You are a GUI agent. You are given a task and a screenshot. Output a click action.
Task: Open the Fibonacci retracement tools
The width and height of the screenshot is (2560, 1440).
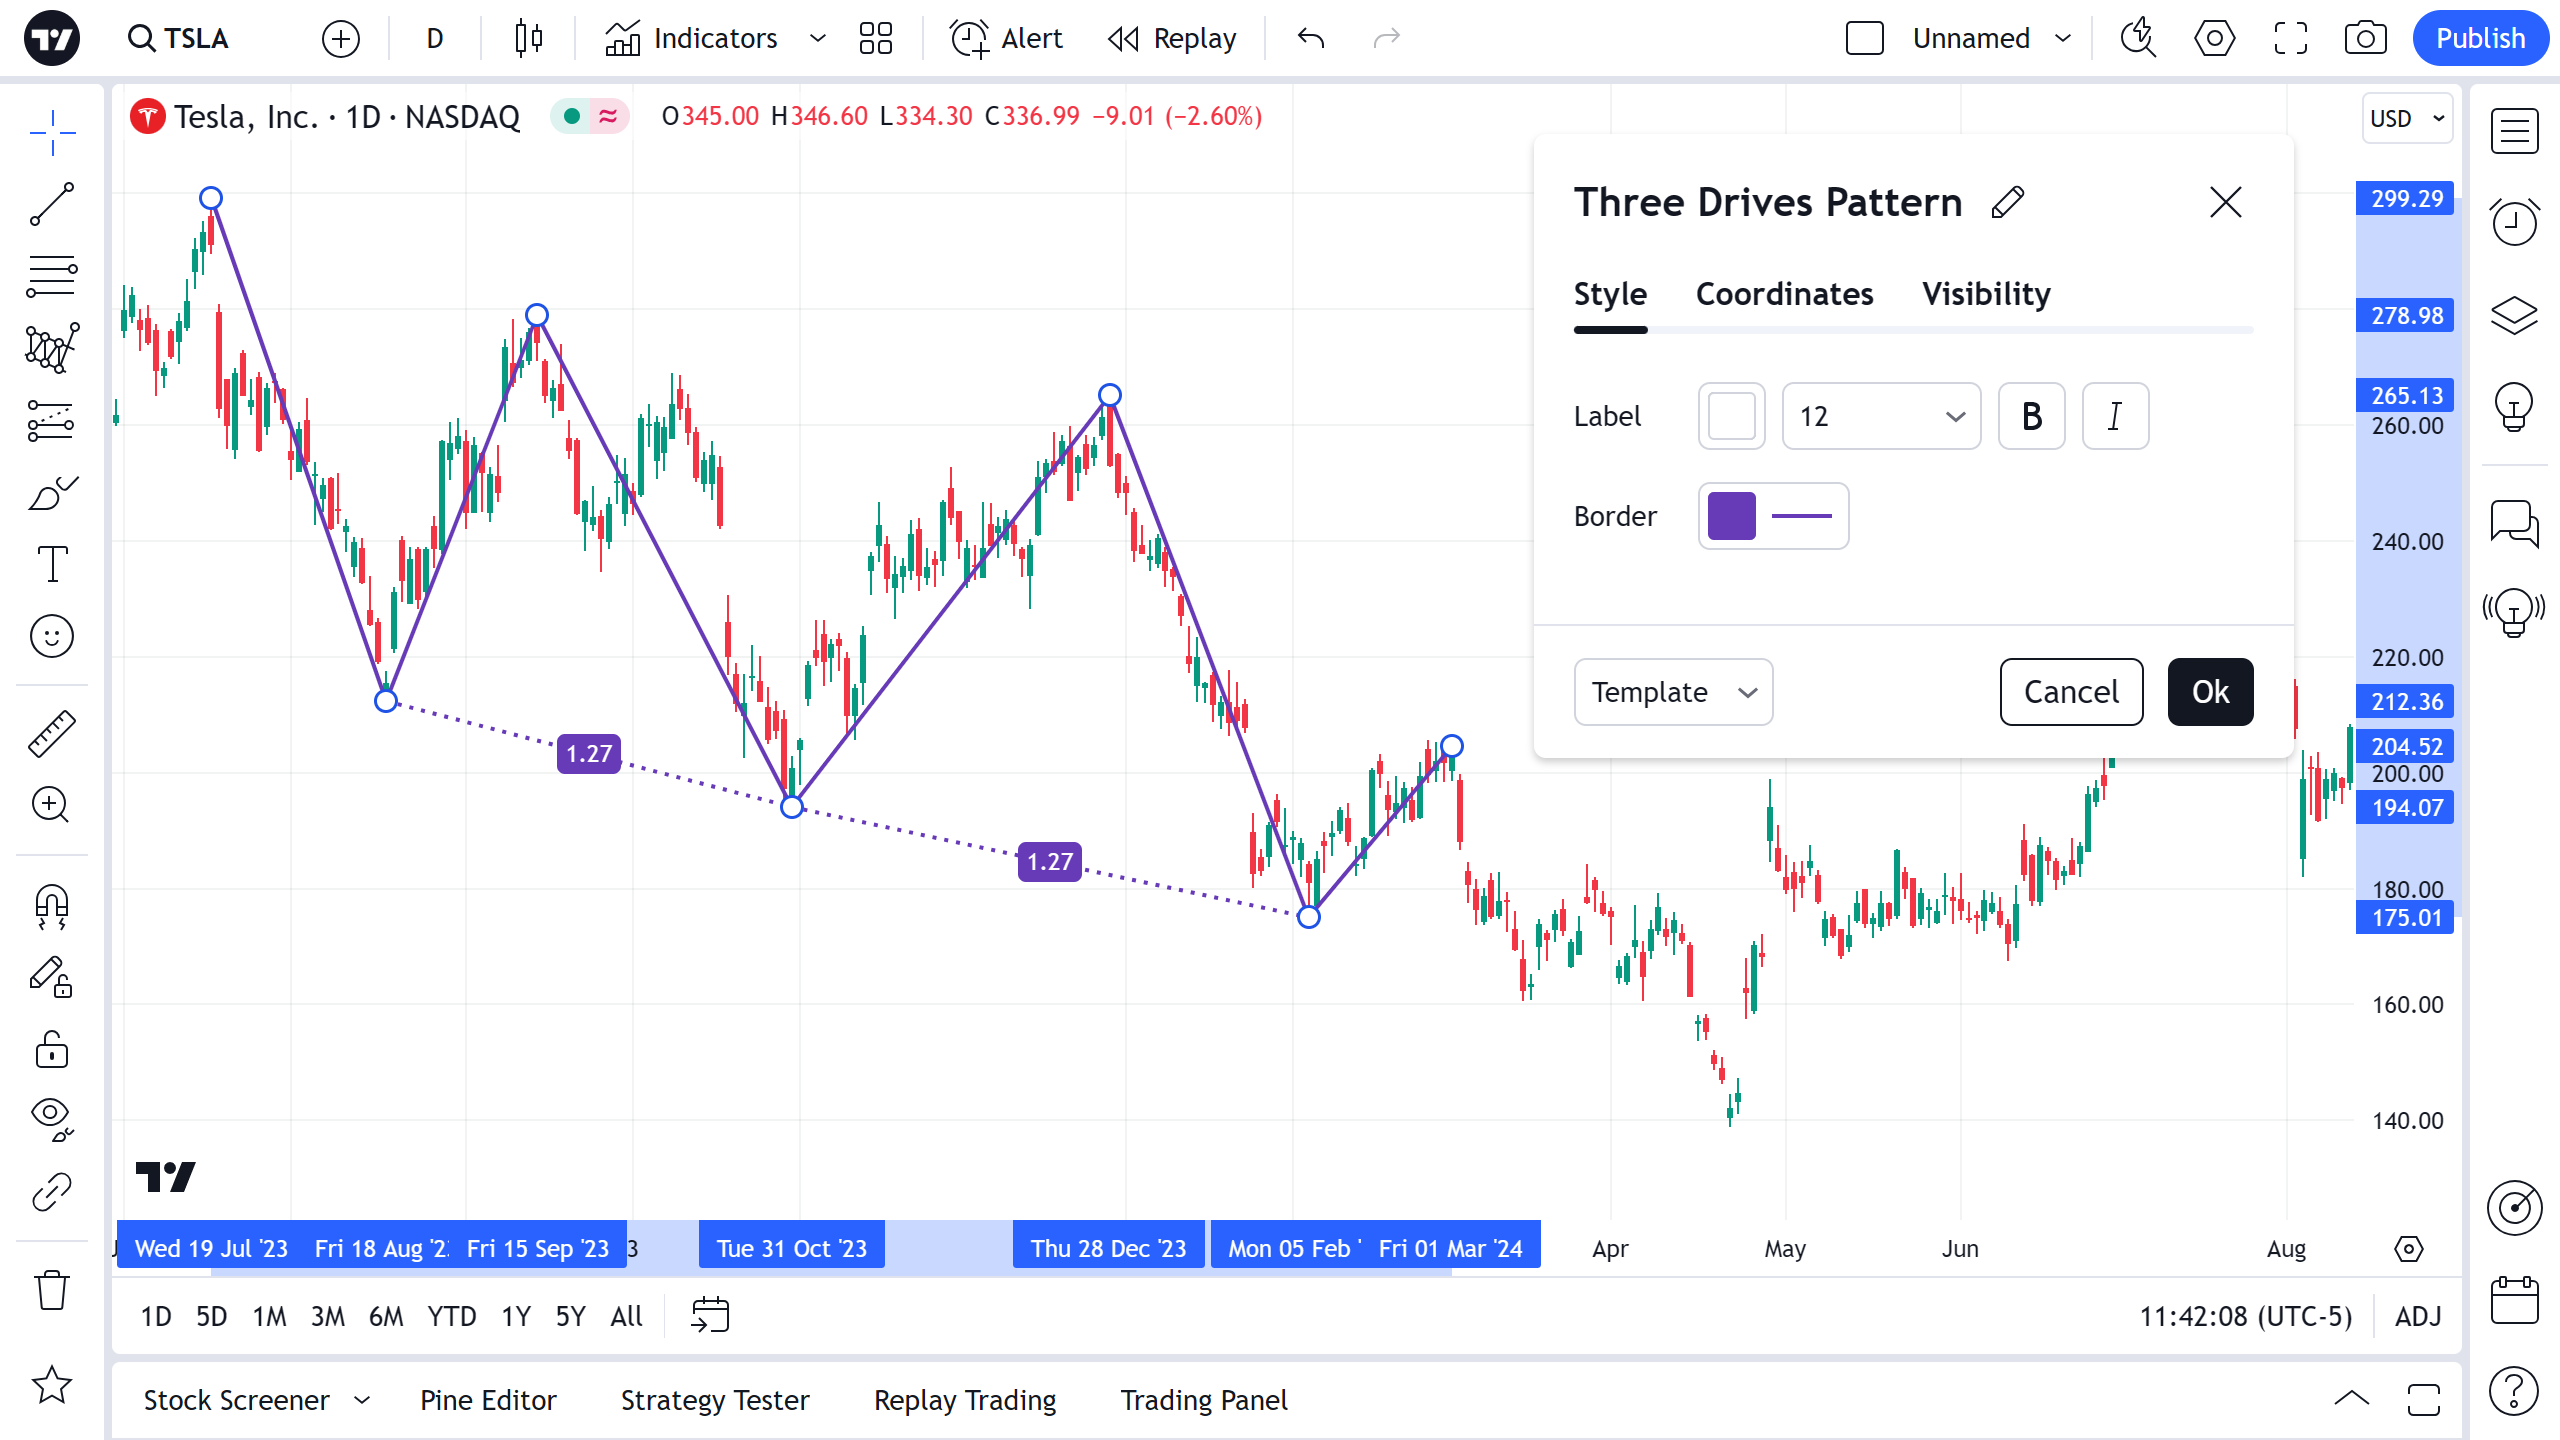(x=52, y=276)
